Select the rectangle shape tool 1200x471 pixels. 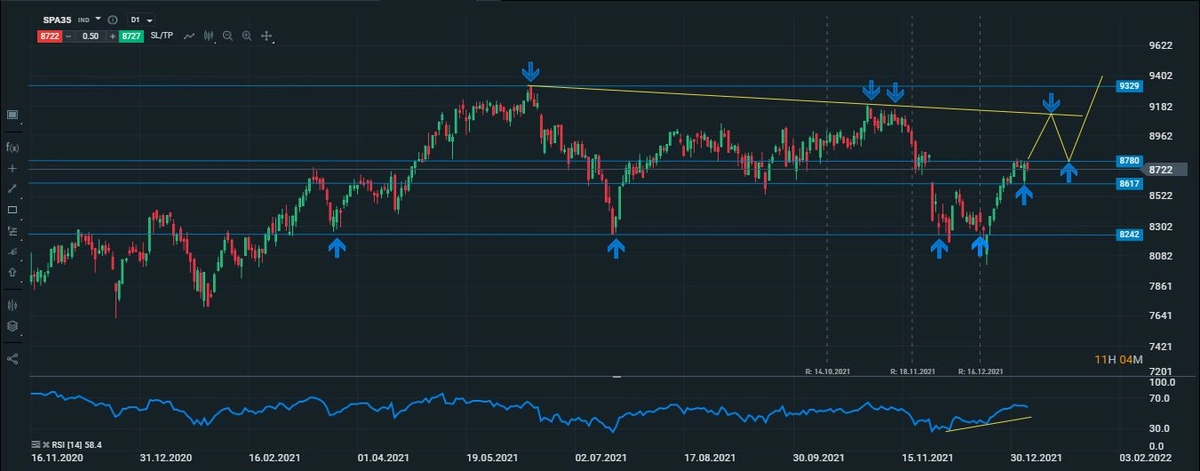12,210
